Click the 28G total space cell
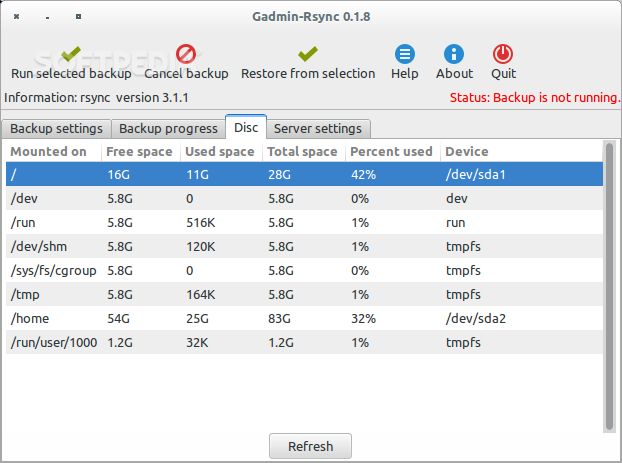This screenshot has height=463, width=622. (279, 175)
